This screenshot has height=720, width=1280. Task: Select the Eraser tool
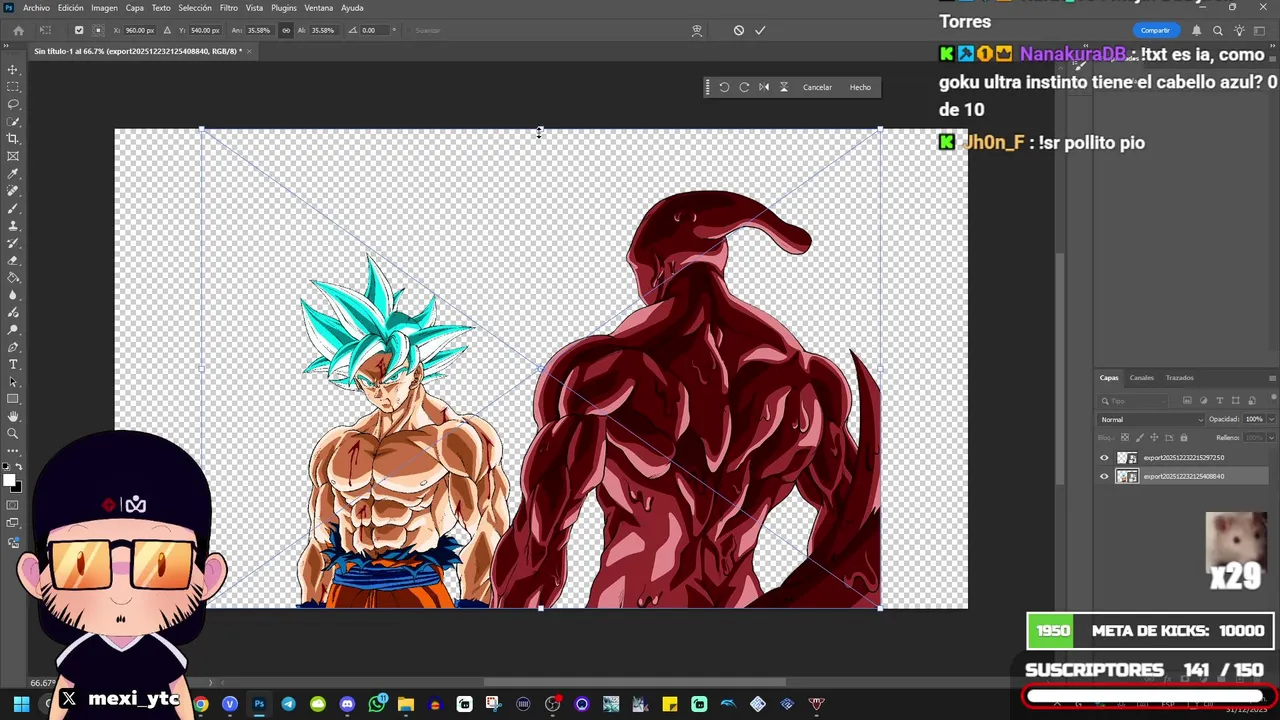click(13, 260)
